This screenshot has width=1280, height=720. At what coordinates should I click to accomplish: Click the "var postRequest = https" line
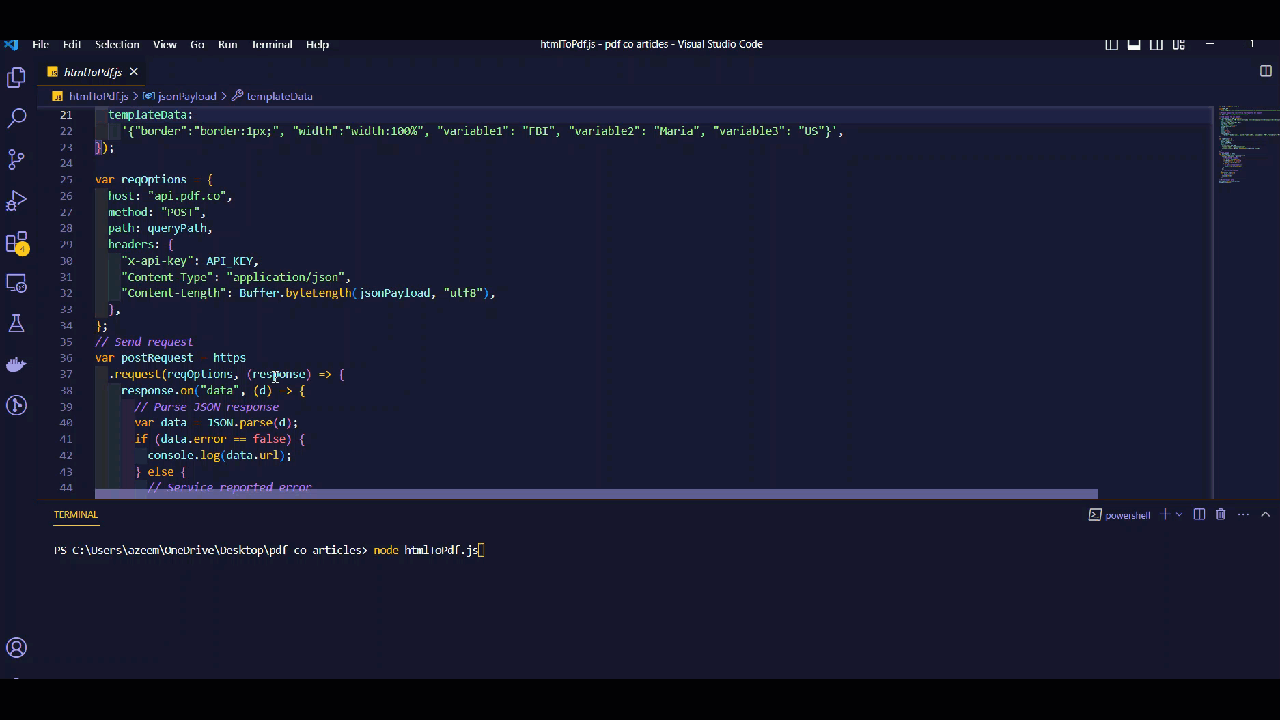click(170, 358)
